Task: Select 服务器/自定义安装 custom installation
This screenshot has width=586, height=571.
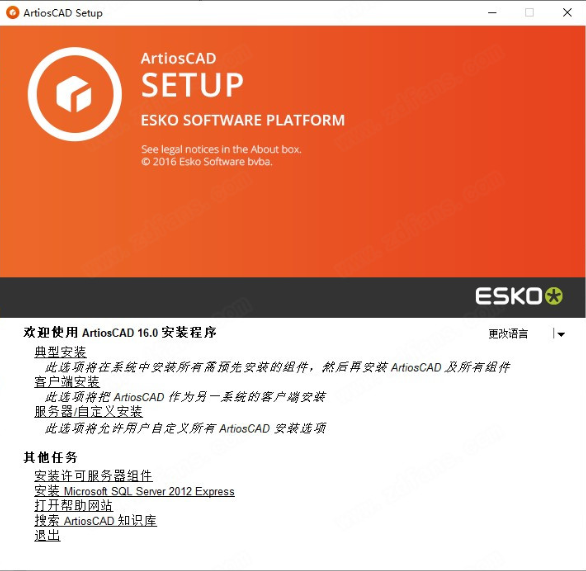Action: 89,411
